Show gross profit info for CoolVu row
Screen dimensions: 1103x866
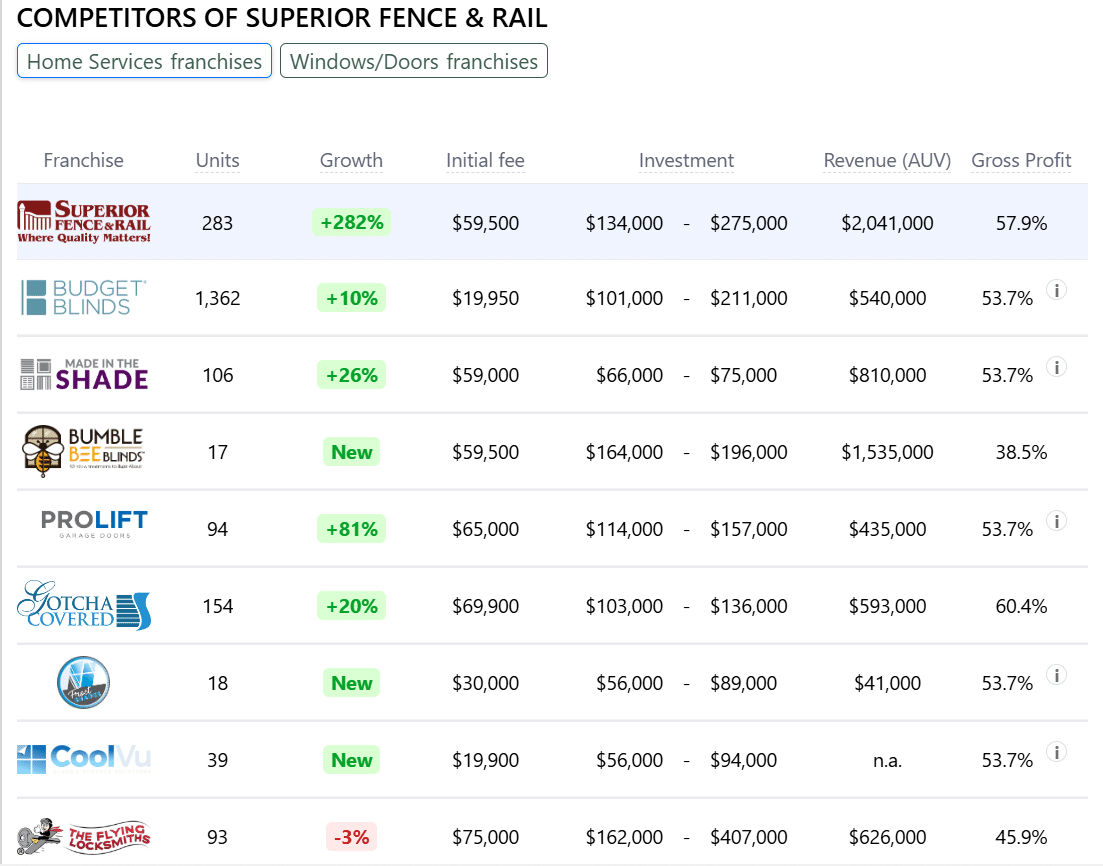coord(1056,752)
